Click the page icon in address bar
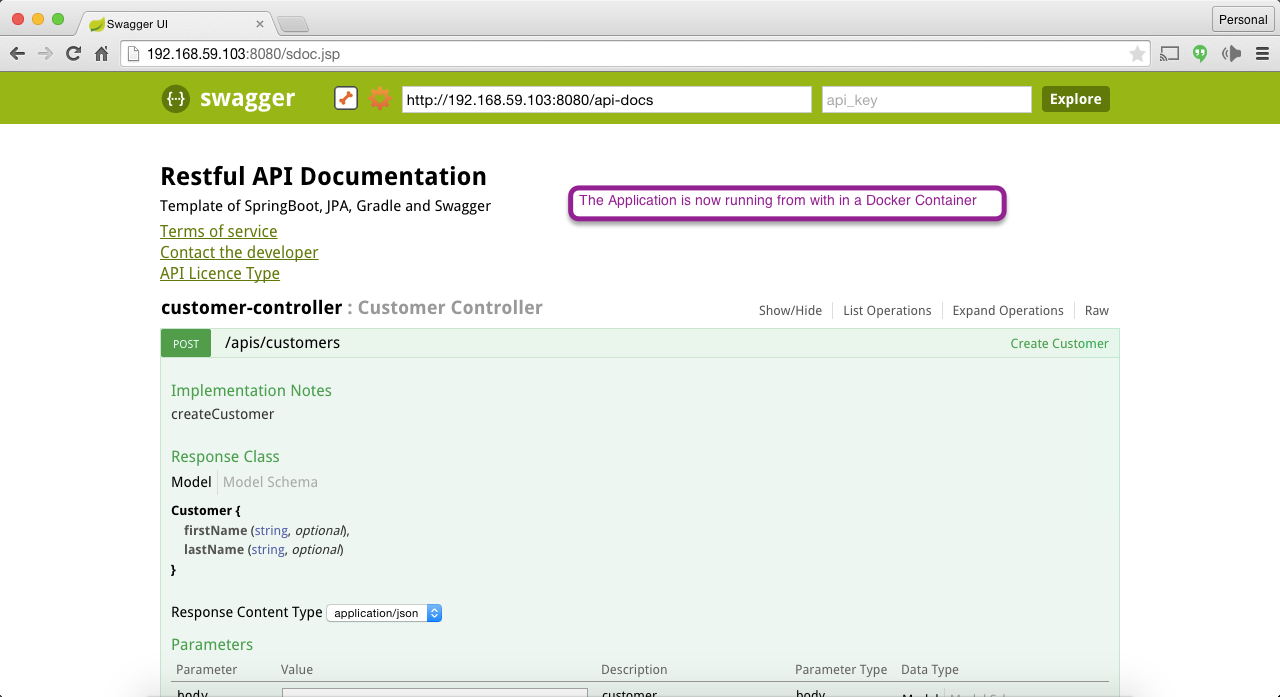1280x697 pixels. [x=133, y=54]
